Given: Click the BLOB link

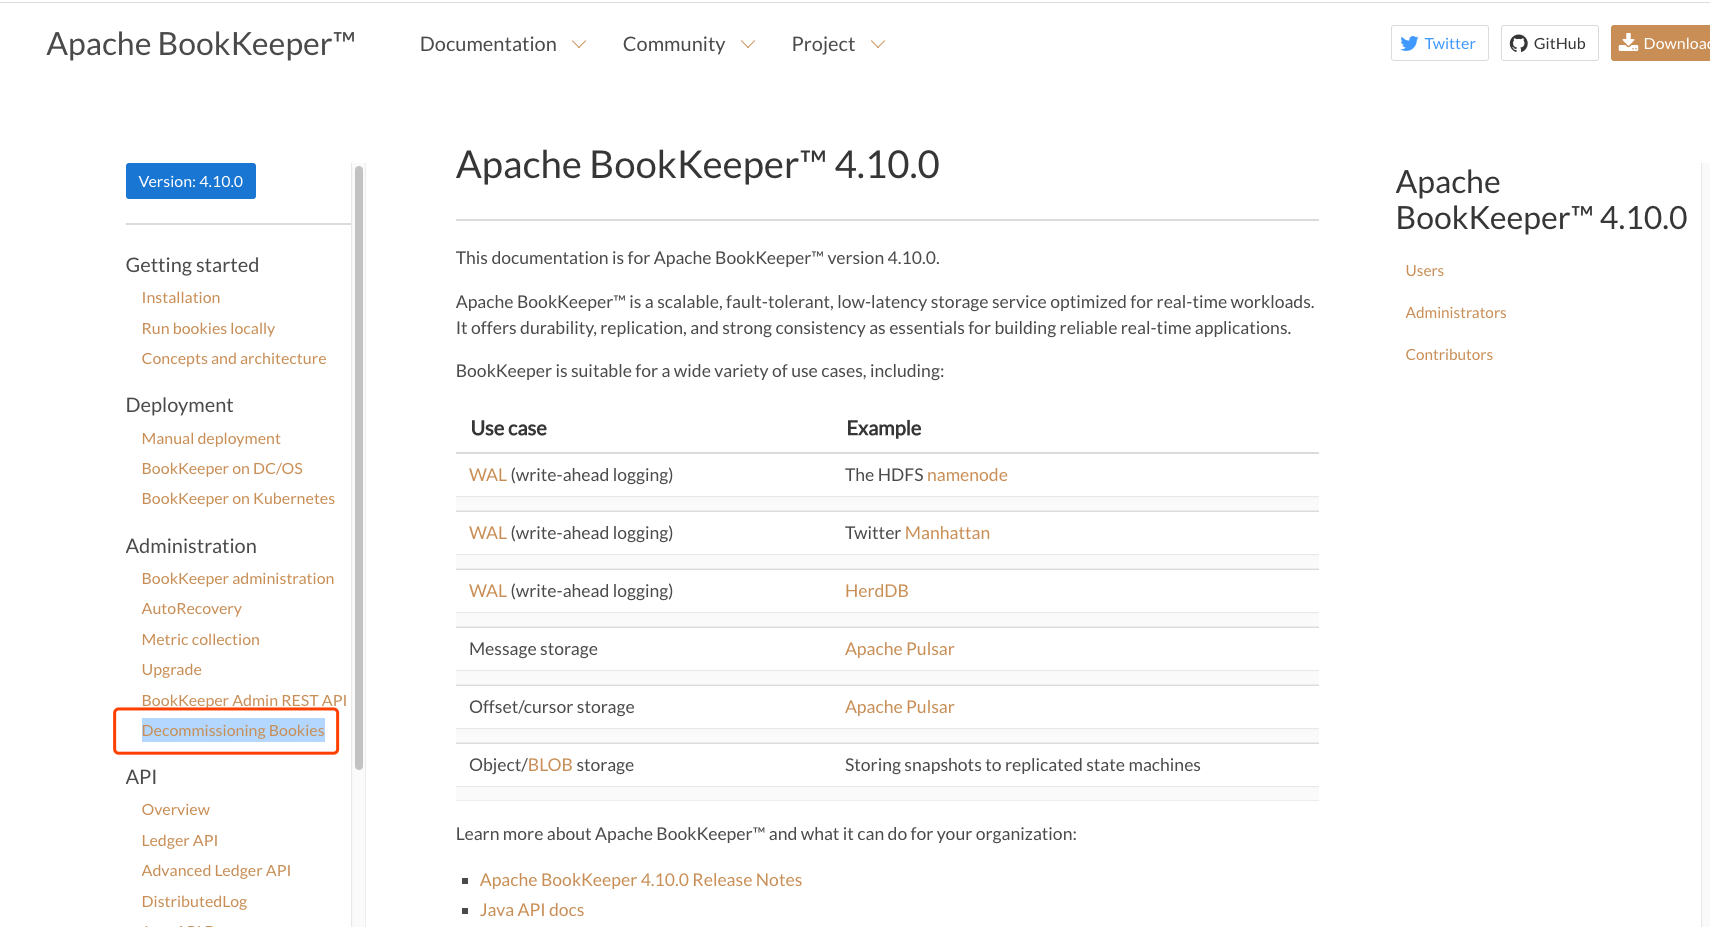Looking at the screenshot, I should click(550, 765).
